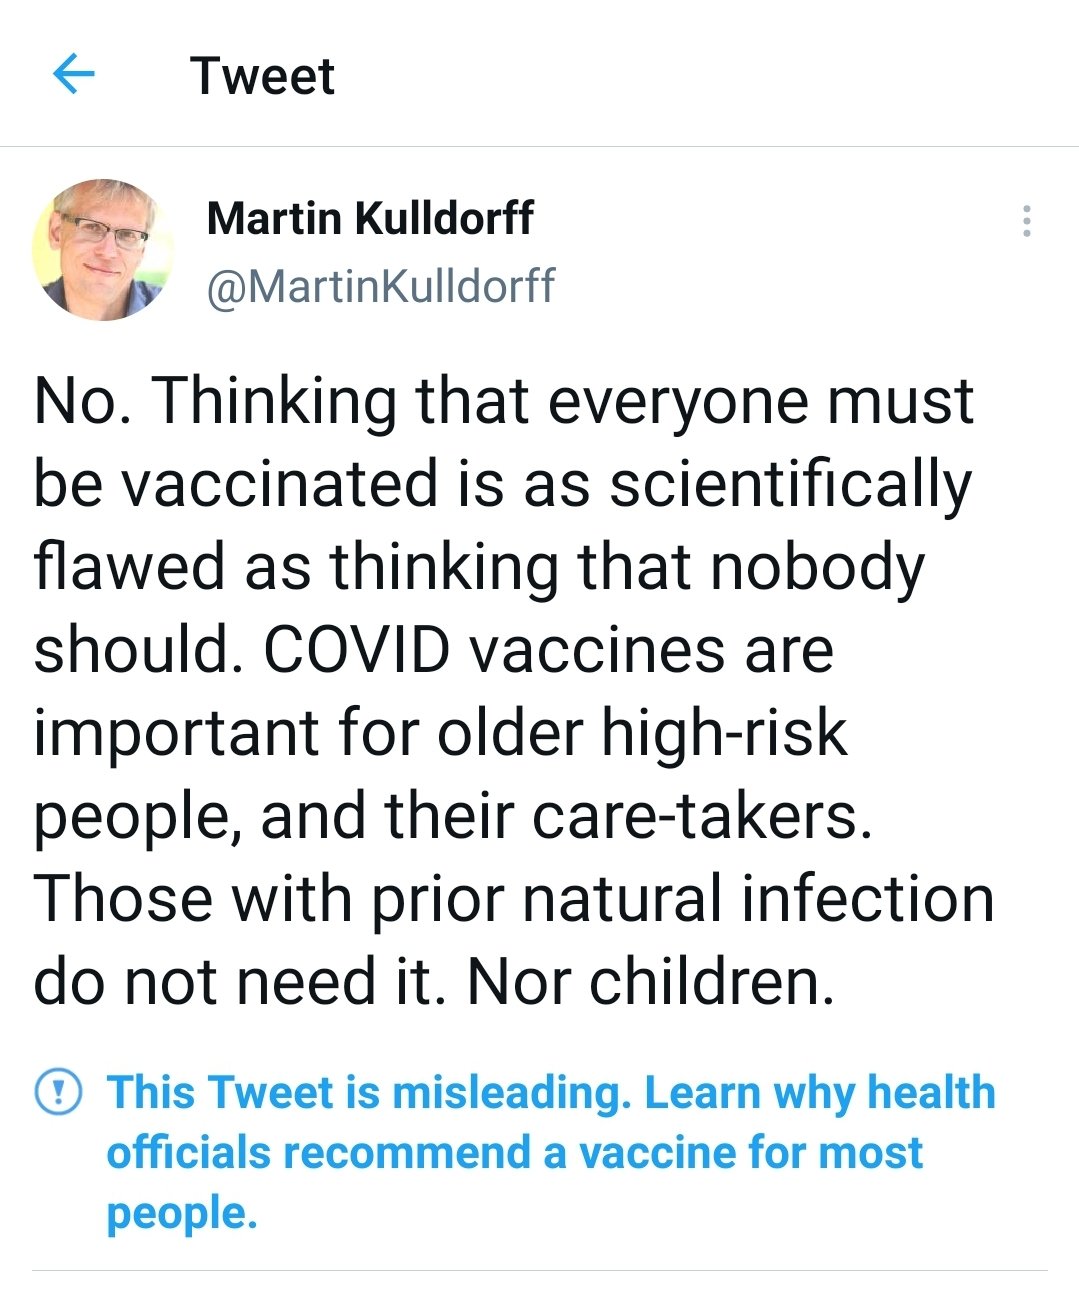Click 'flawed as thinking that nobody' text line
The height and width of the screenshot is (1299, 1079).
[x=480, y=568]
